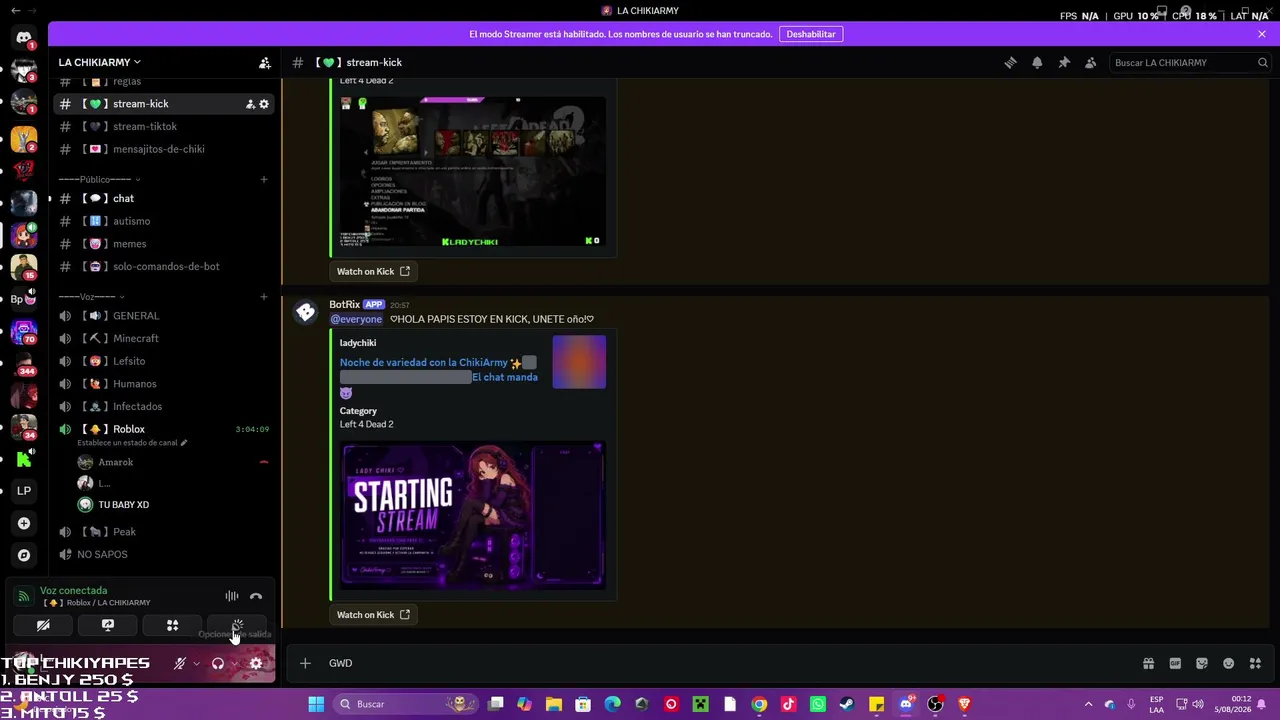Open Noche de variedad stream title link
Viewport: 1280px width, 720px height.
pyautogui.click(x=438, y=370)
